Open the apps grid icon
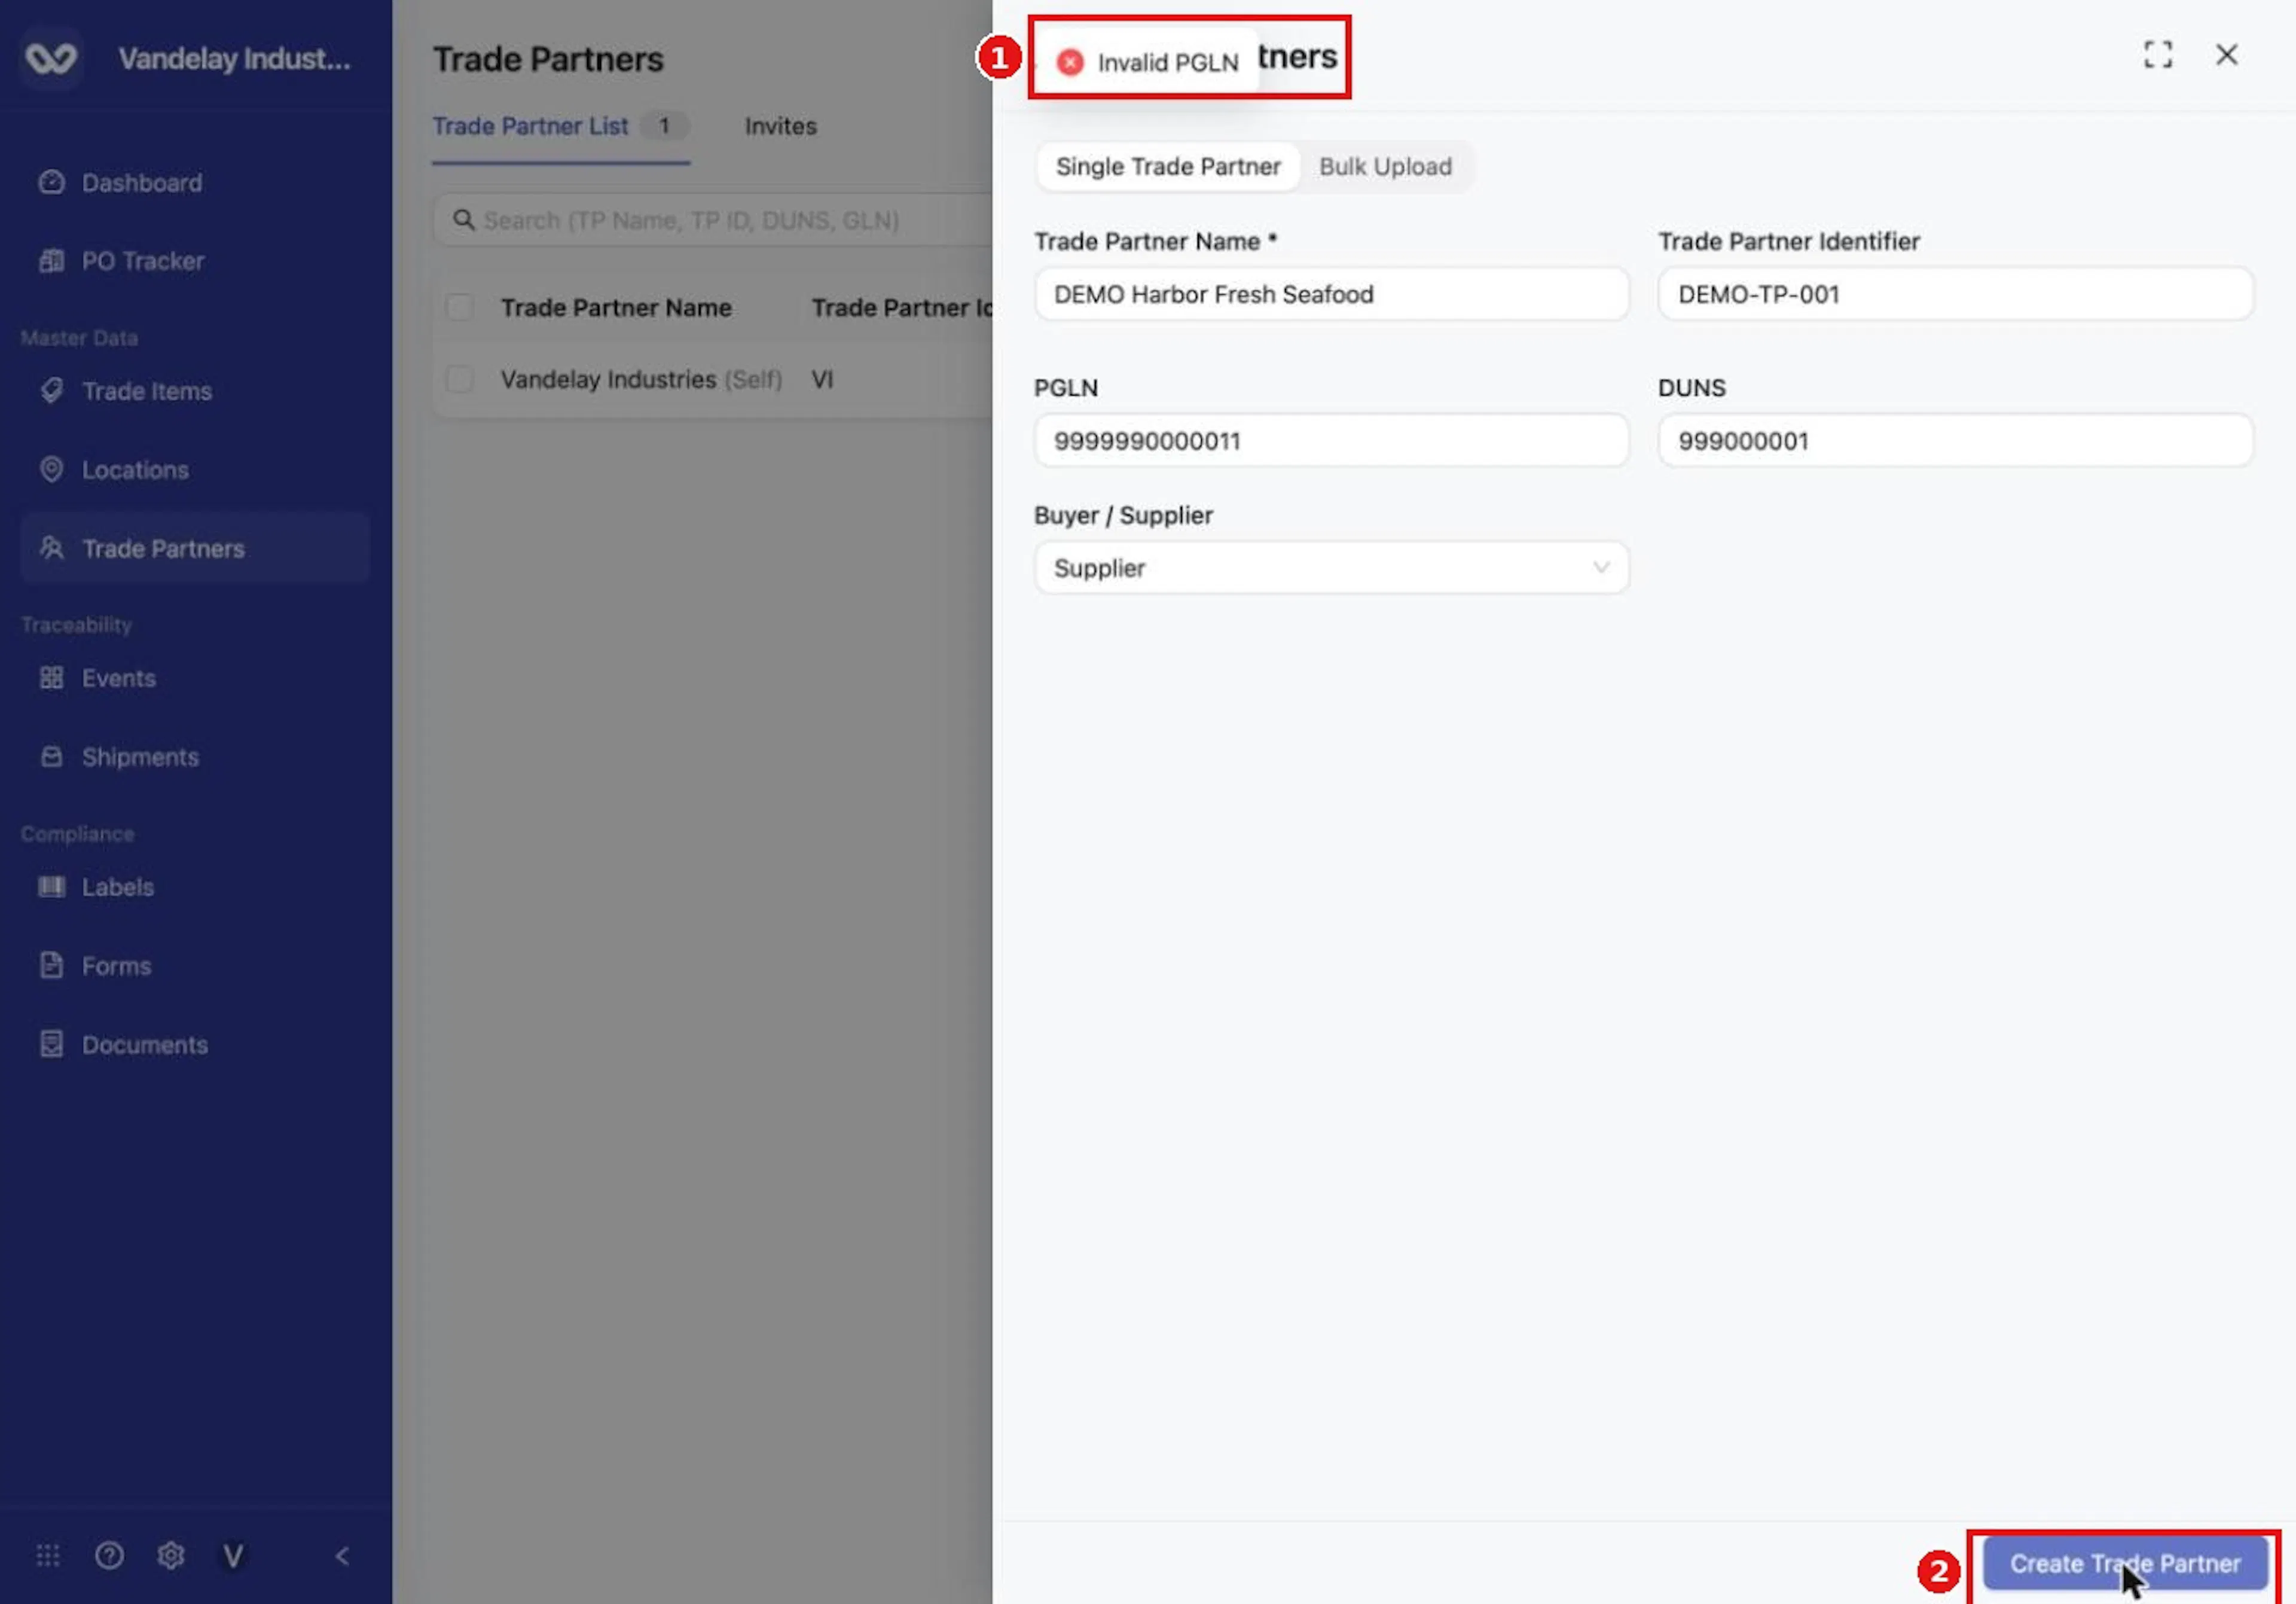 pos(48,1555)
